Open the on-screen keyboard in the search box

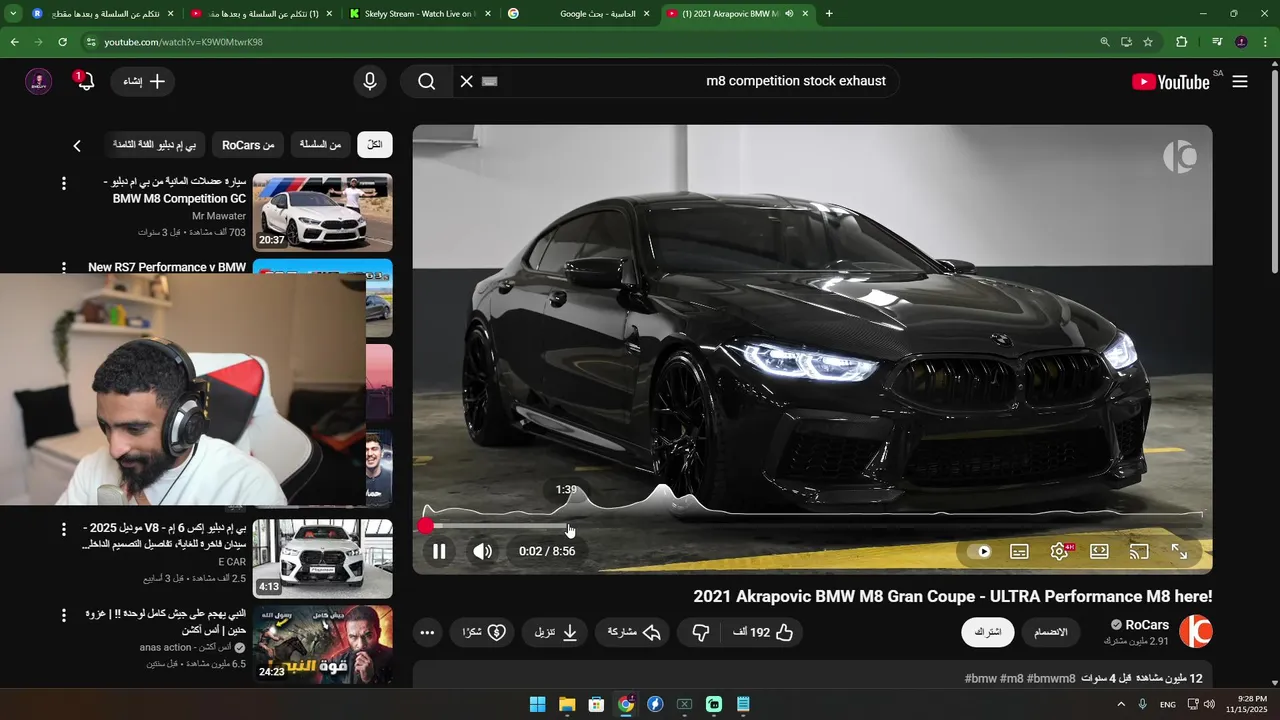click(x=489, y=81)
